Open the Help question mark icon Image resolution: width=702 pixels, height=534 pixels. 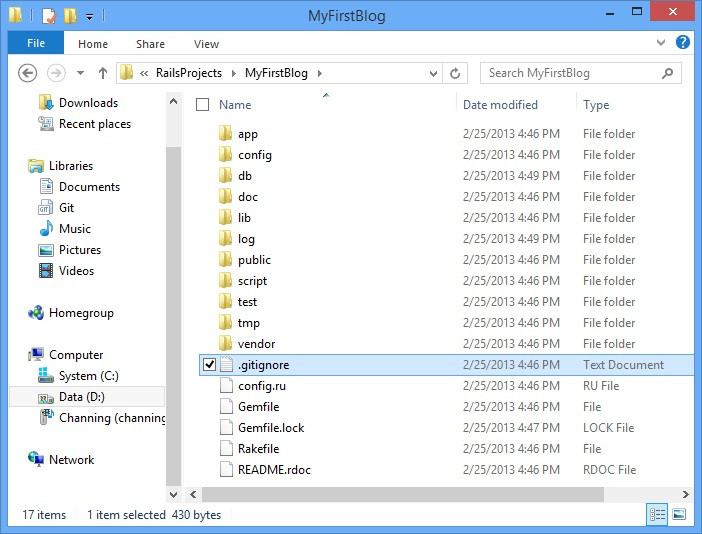coord(682,43)
